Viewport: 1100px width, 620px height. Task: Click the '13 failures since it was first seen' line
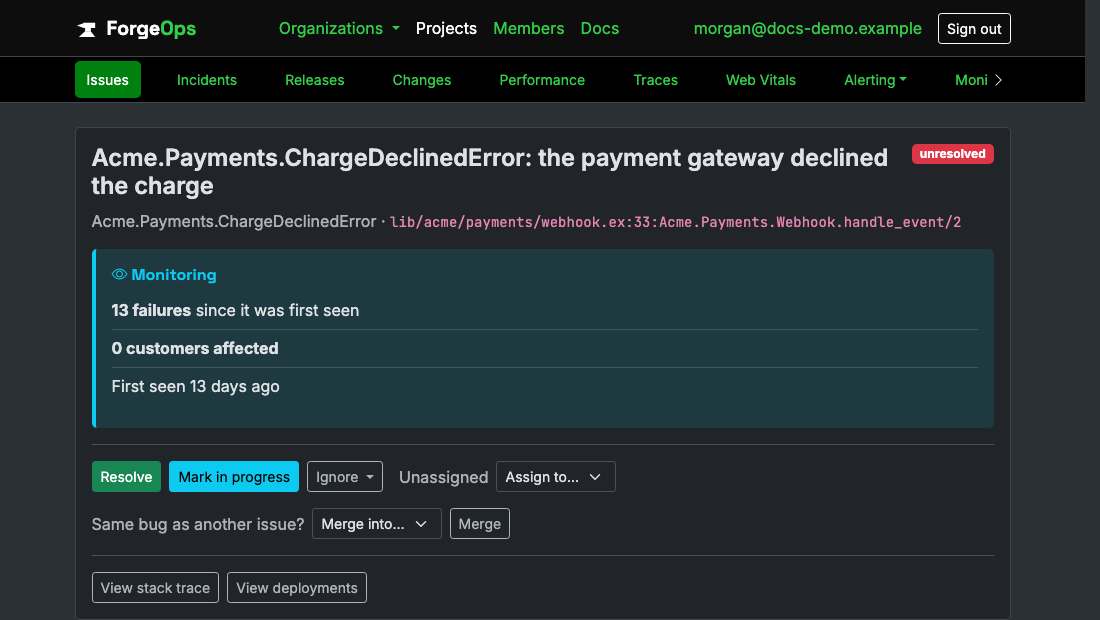(235, 310)
